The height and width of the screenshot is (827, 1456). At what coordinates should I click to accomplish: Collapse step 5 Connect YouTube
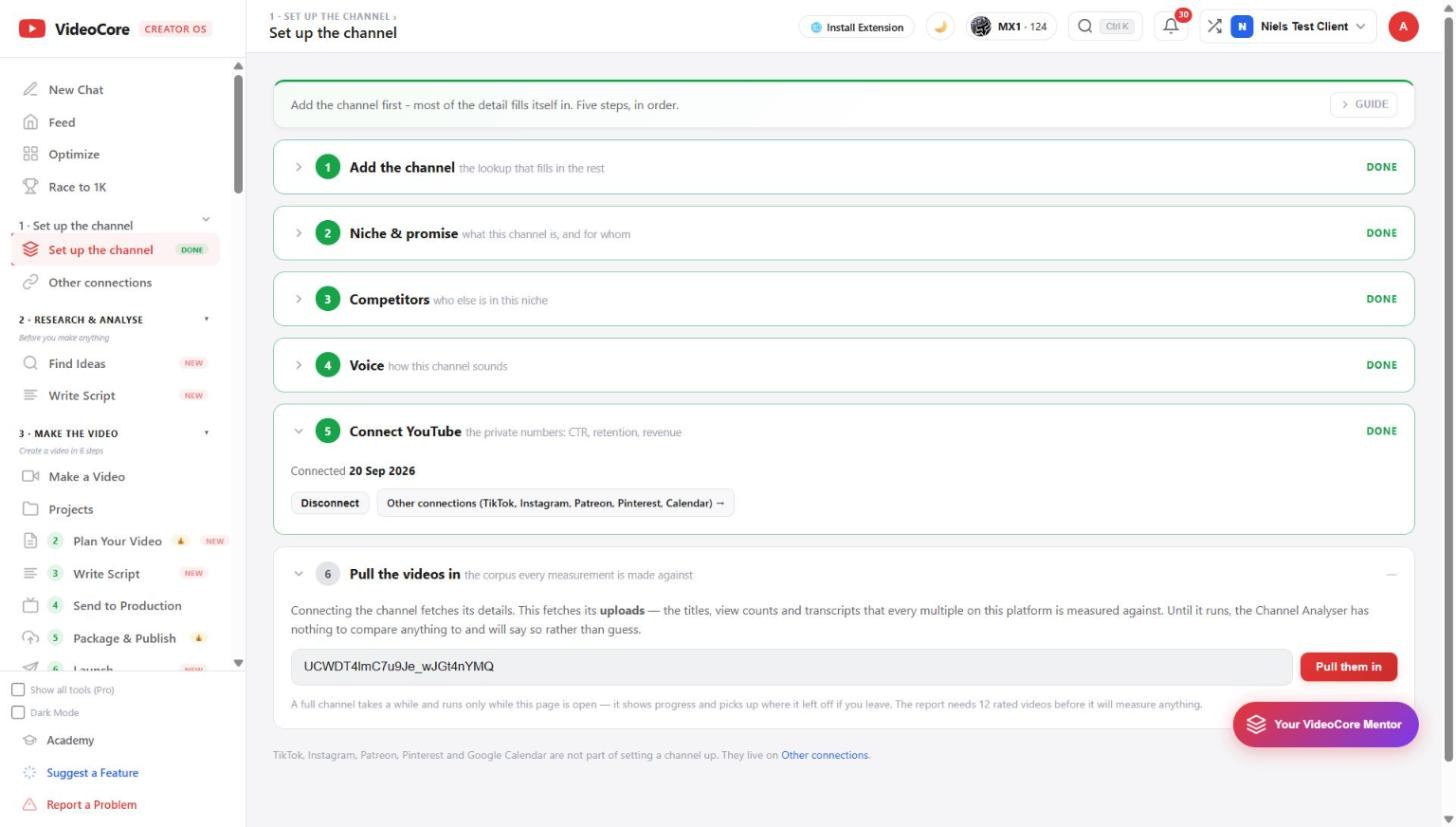(298, 431)
